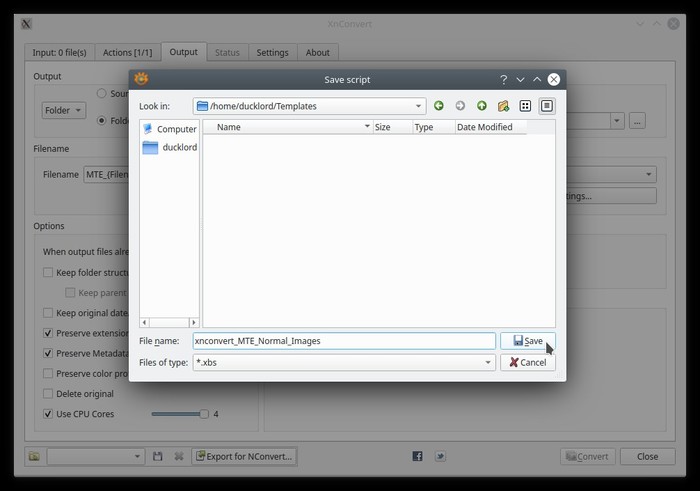Screen dimensions: 700x491
Task: Open the Twitter icon in XnConvert
Action: click(x=440, y=456)
